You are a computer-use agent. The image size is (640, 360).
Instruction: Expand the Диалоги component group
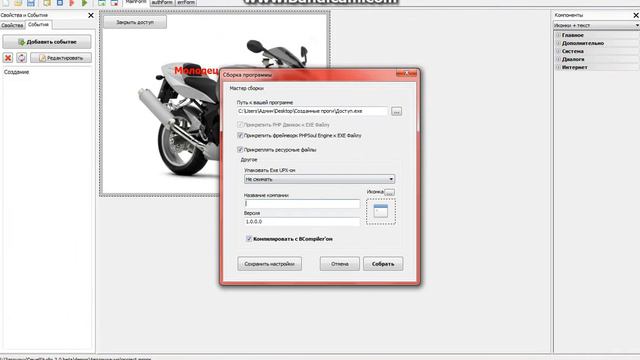[x=558, y=59]
